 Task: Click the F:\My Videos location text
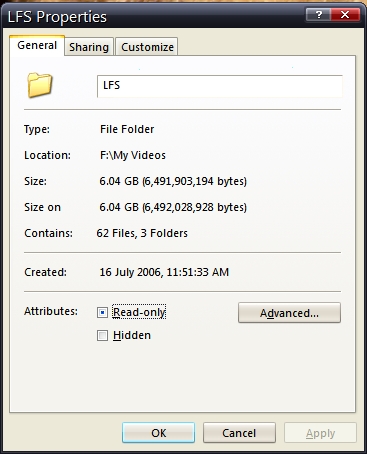coord(133,155)
